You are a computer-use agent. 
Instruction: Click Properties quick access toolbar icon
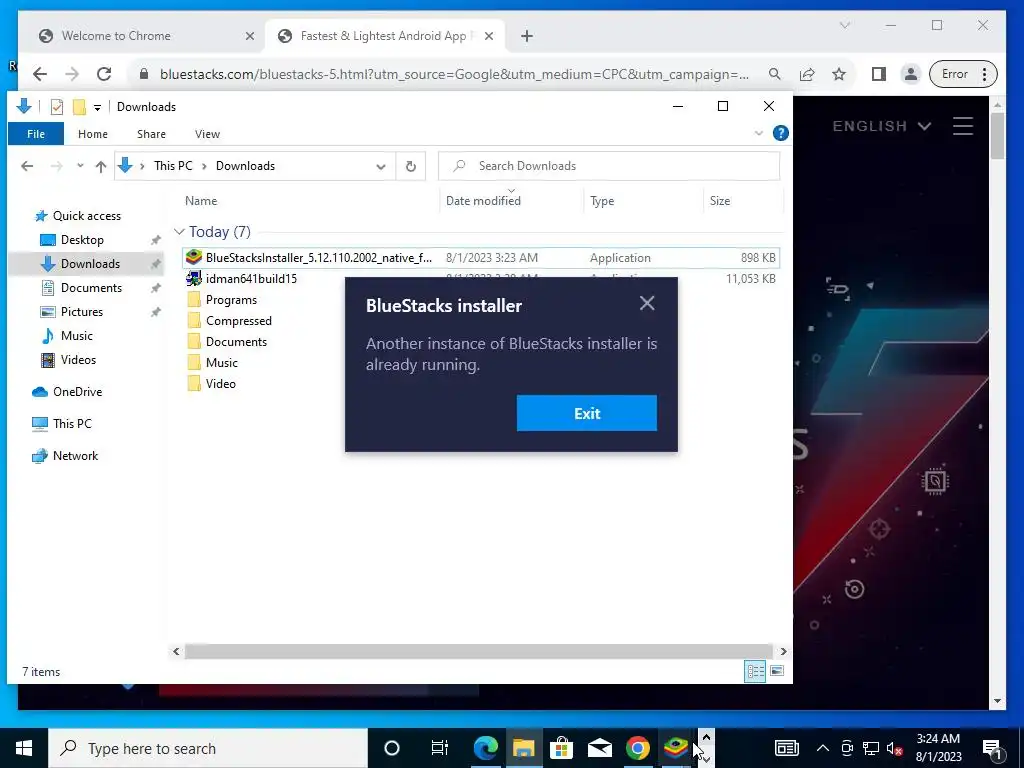click(57, 106)
